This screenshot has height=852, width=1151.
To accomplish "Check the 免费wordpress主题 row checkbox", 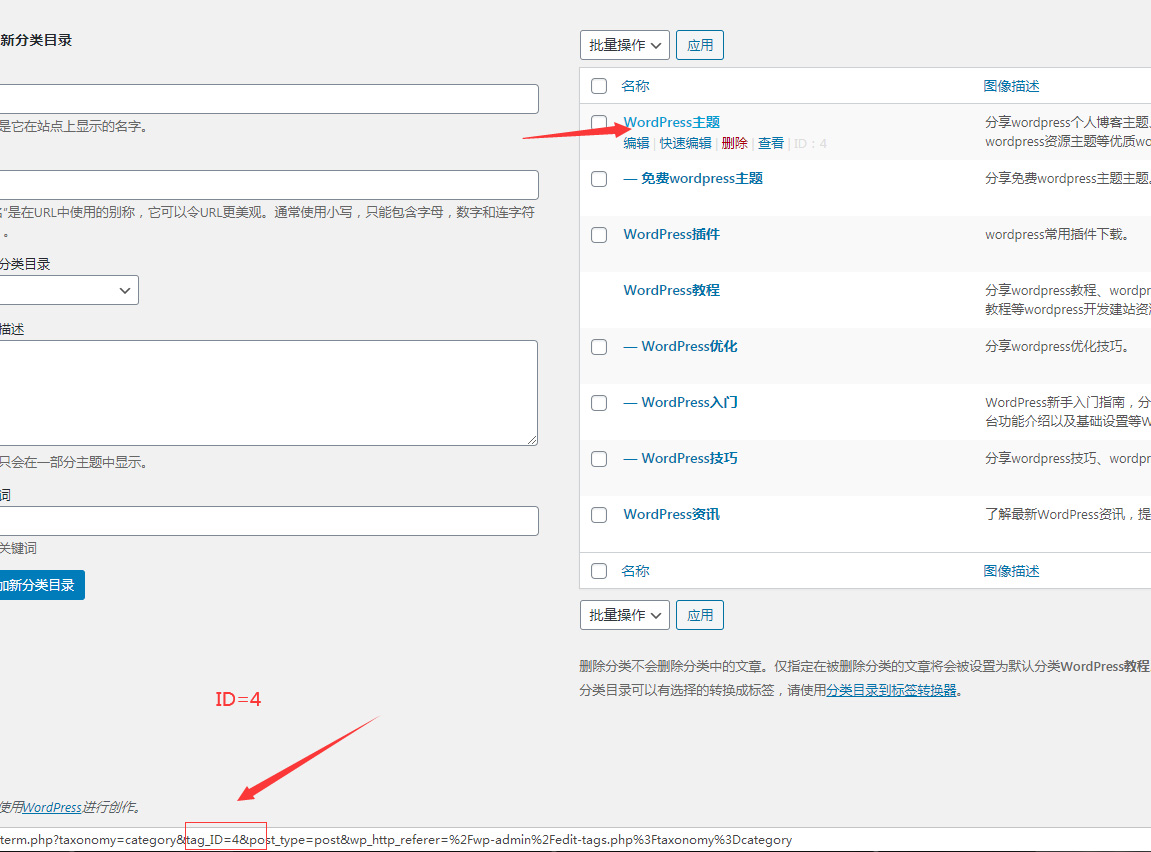I will pos(598,178).
